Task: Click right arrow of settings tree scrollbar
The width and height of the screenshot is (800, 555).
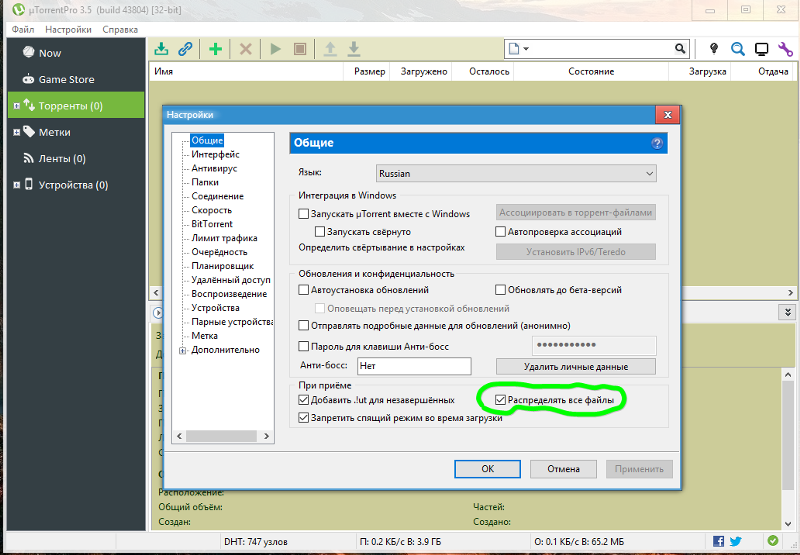Action: [x=266, y=436]
